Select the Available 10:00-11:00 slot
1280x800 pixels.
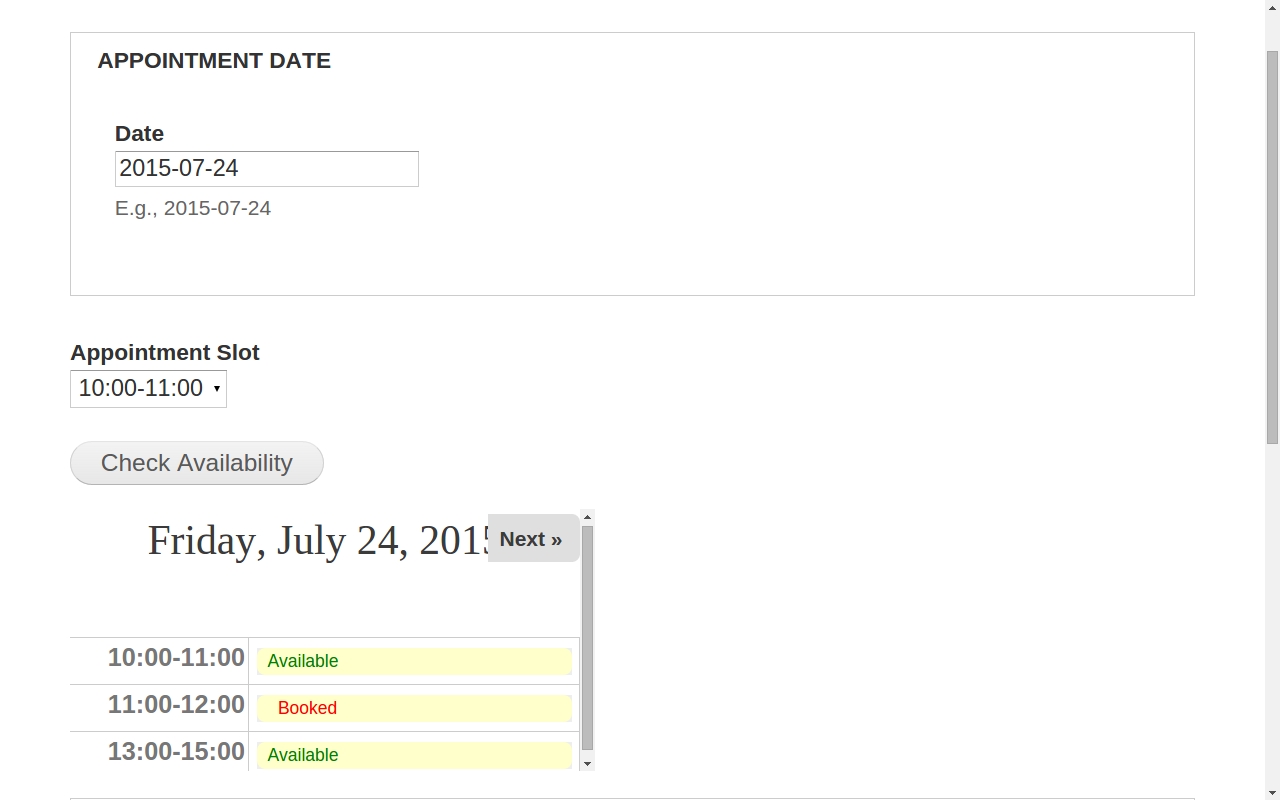pos(414,661)
